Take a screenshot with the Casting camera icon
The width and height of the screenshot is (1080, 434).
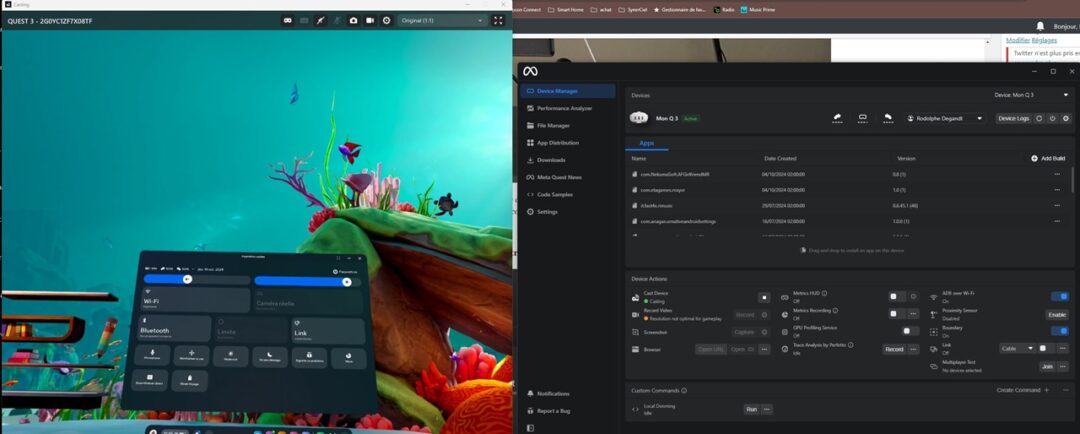coord(353,21)
